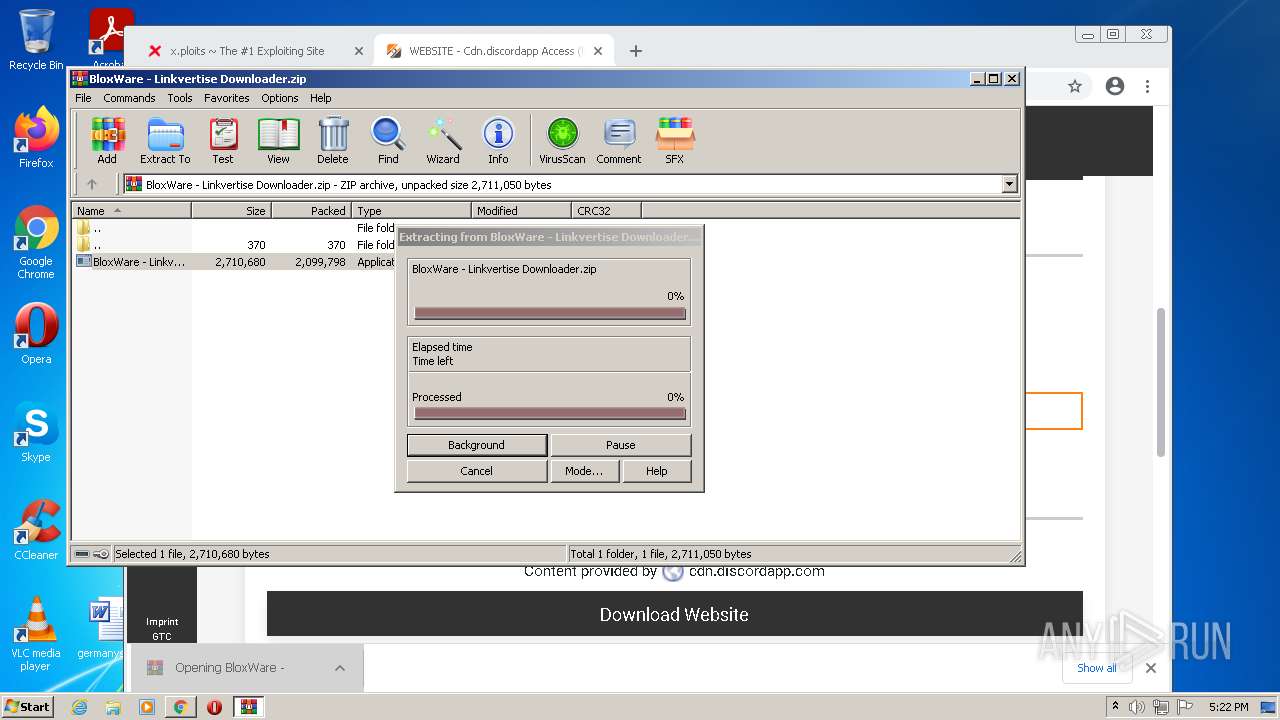Click Help button in extraction dialog
The image size is (1280, 720).
[x=656, y=471]
